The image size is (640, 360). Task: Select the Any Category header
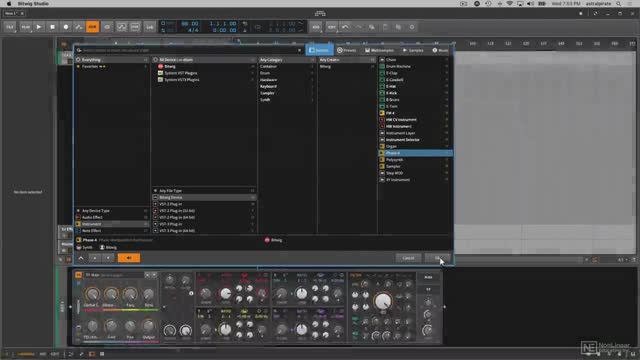pyautogui.click(x=287, y=60)
